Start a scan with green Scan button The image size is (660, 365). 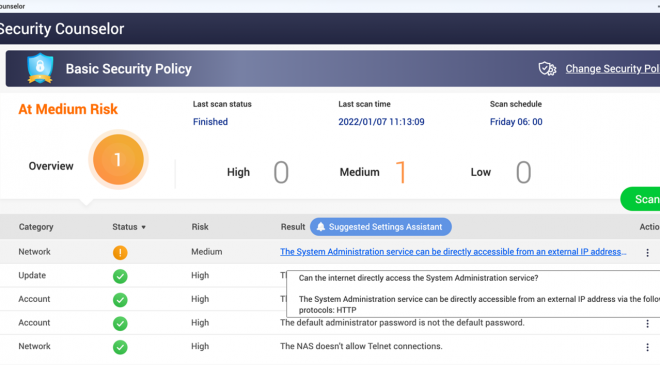(x=640, y=199)
